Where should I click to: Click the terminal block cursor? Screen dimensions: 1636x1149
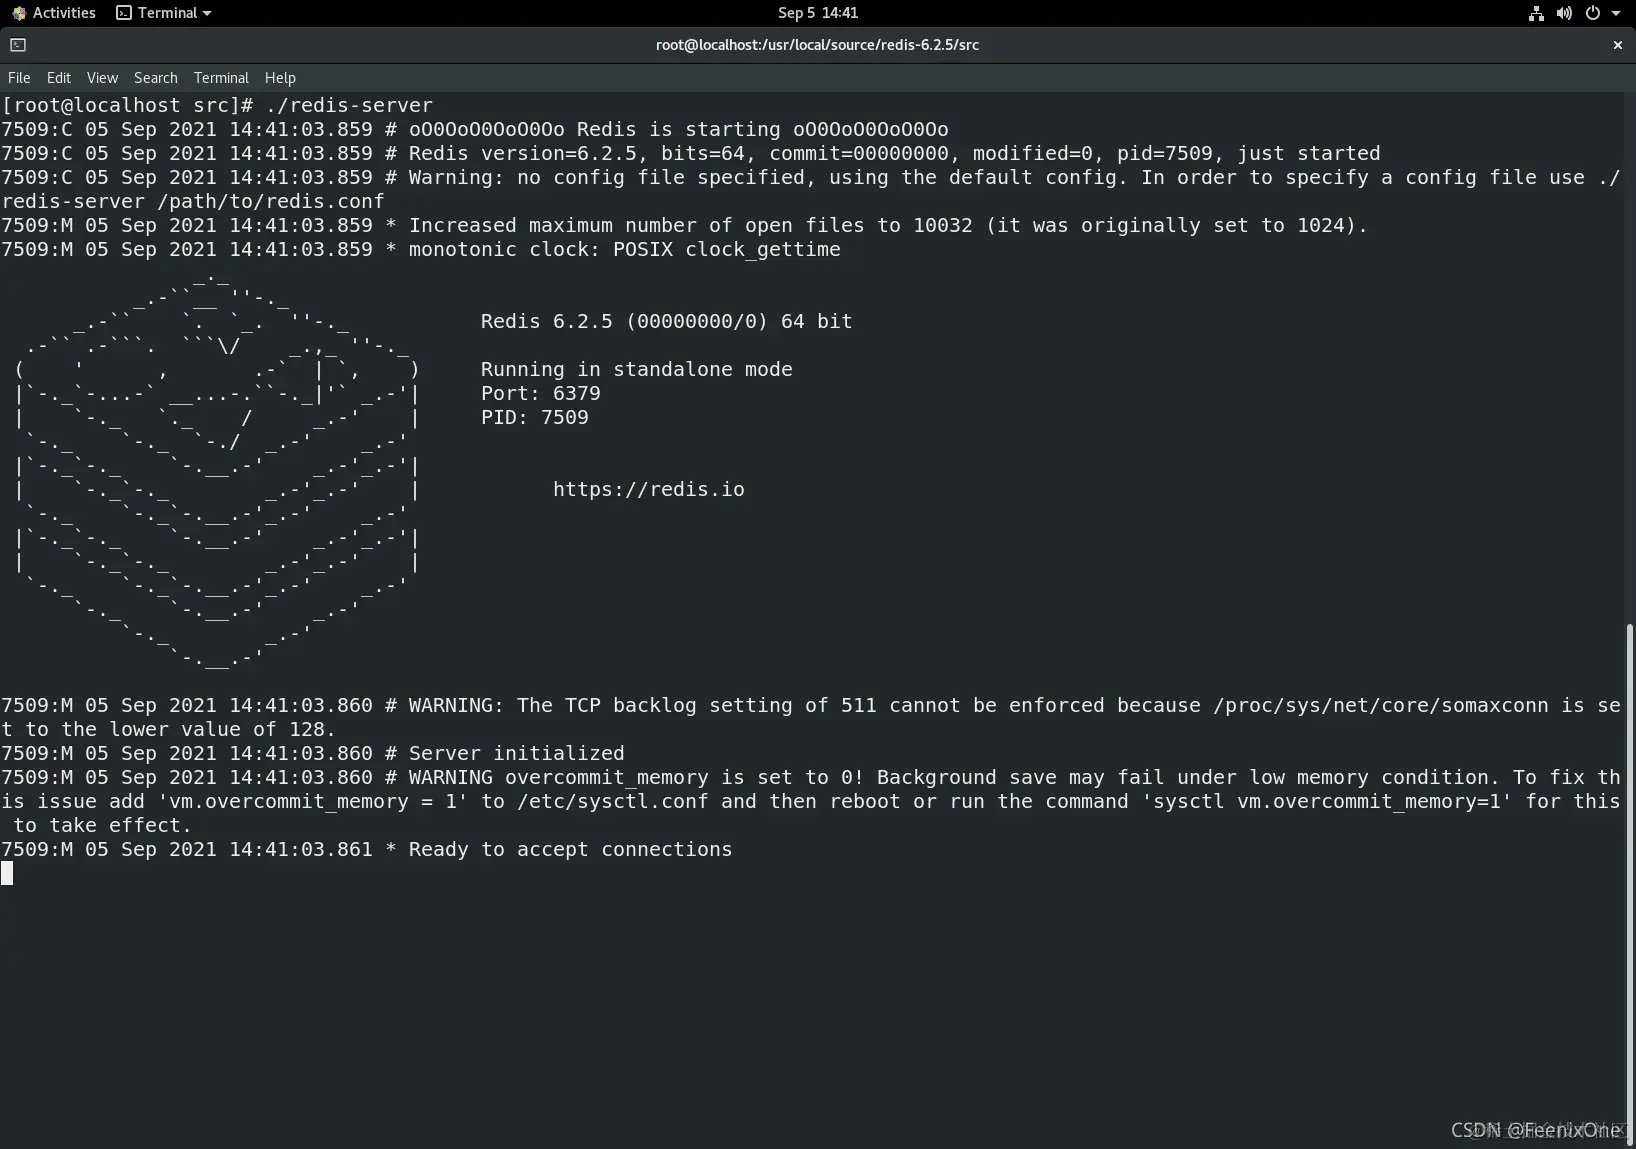(7, 873)
